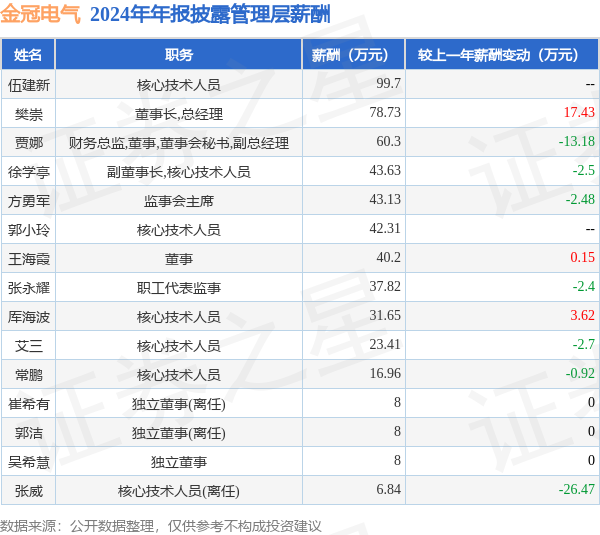Click the name 库海波
Viewport: 600px width, 535px height.
(29, 317)
